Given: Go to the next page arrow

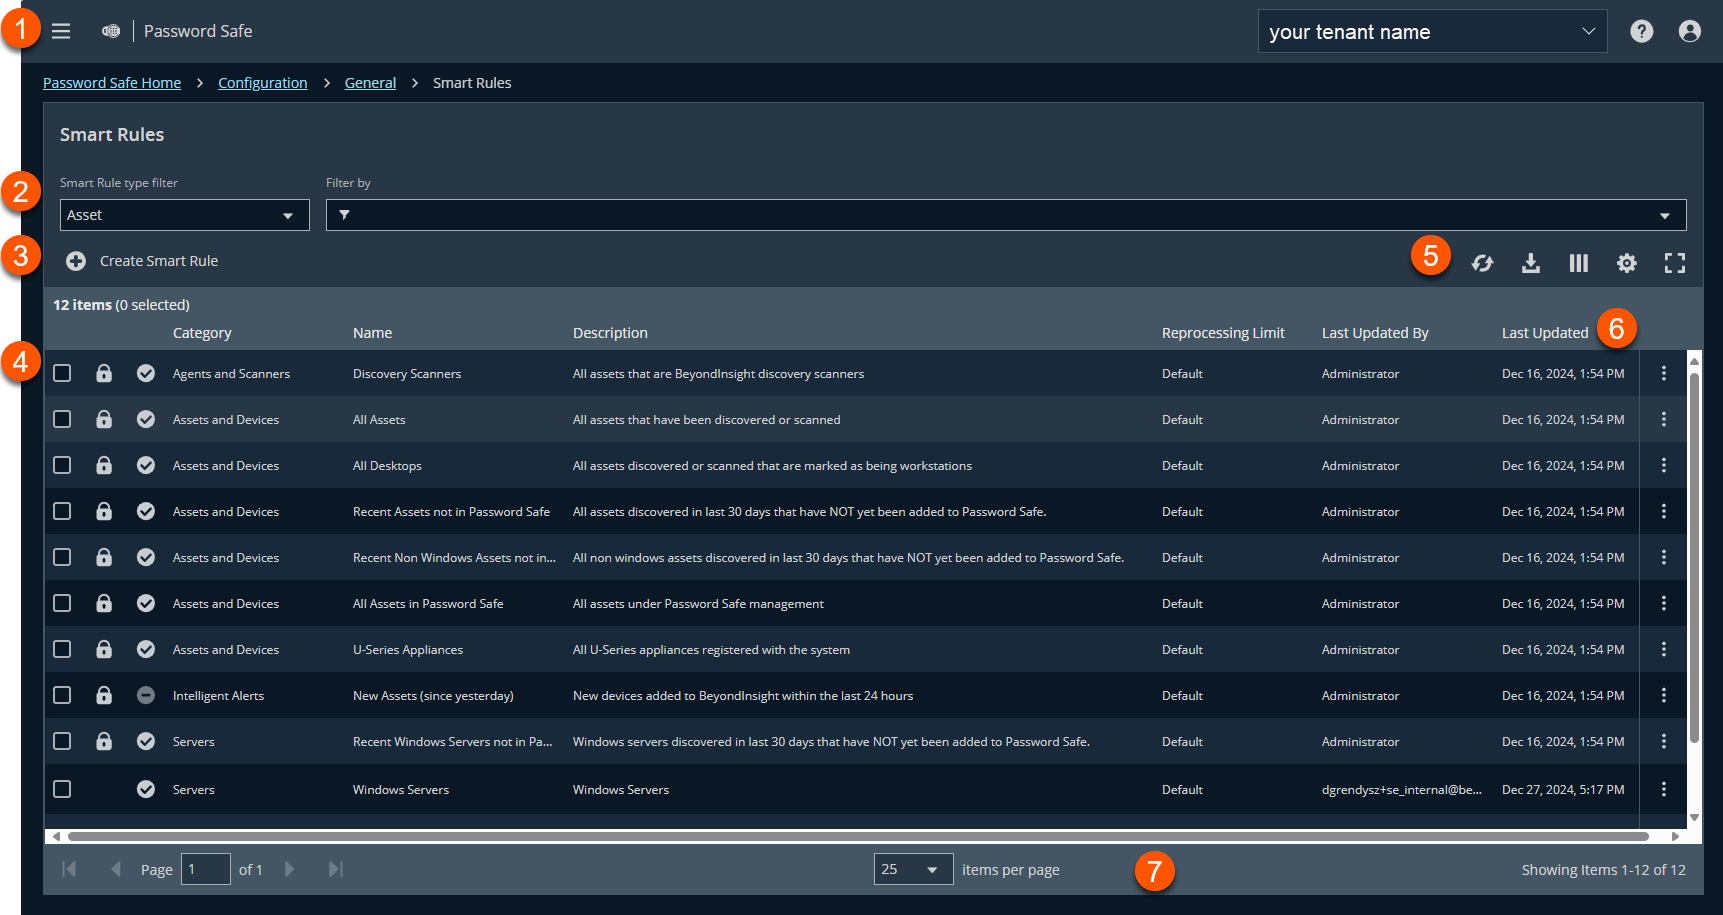Looking at the screenshot, I should tap(290, 869).
